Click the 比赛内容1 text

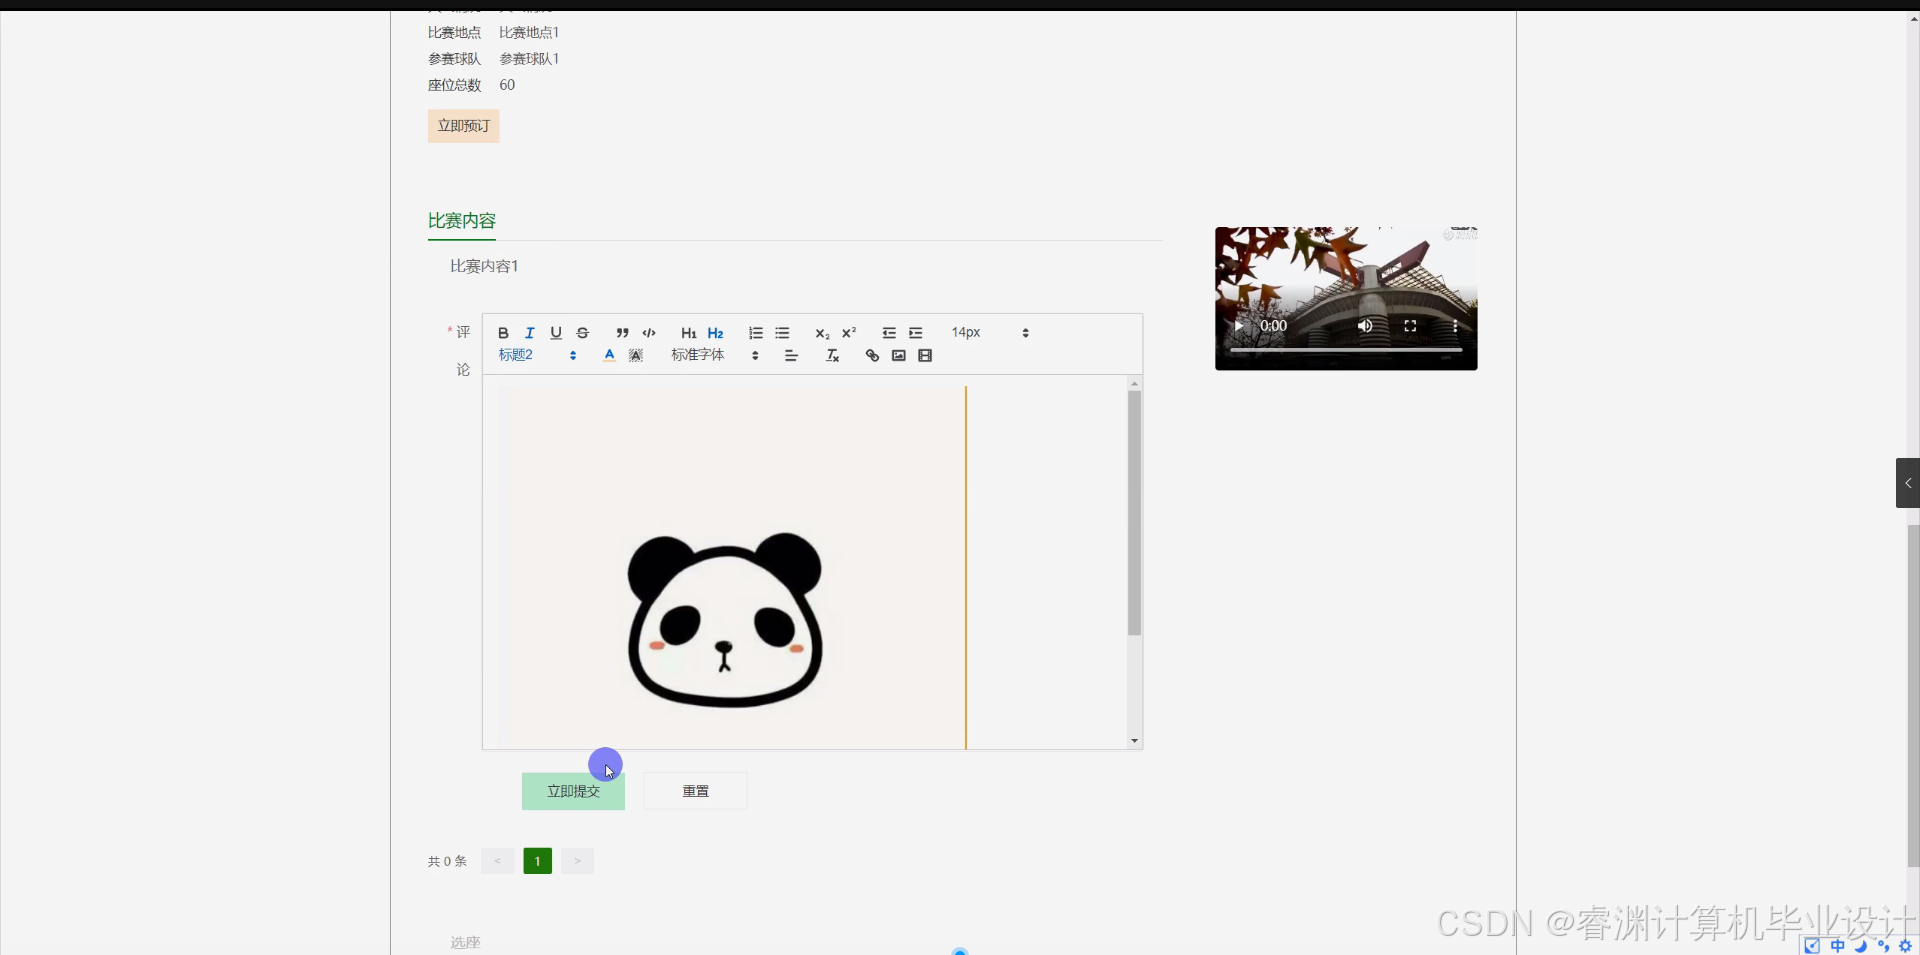(484, 266)
